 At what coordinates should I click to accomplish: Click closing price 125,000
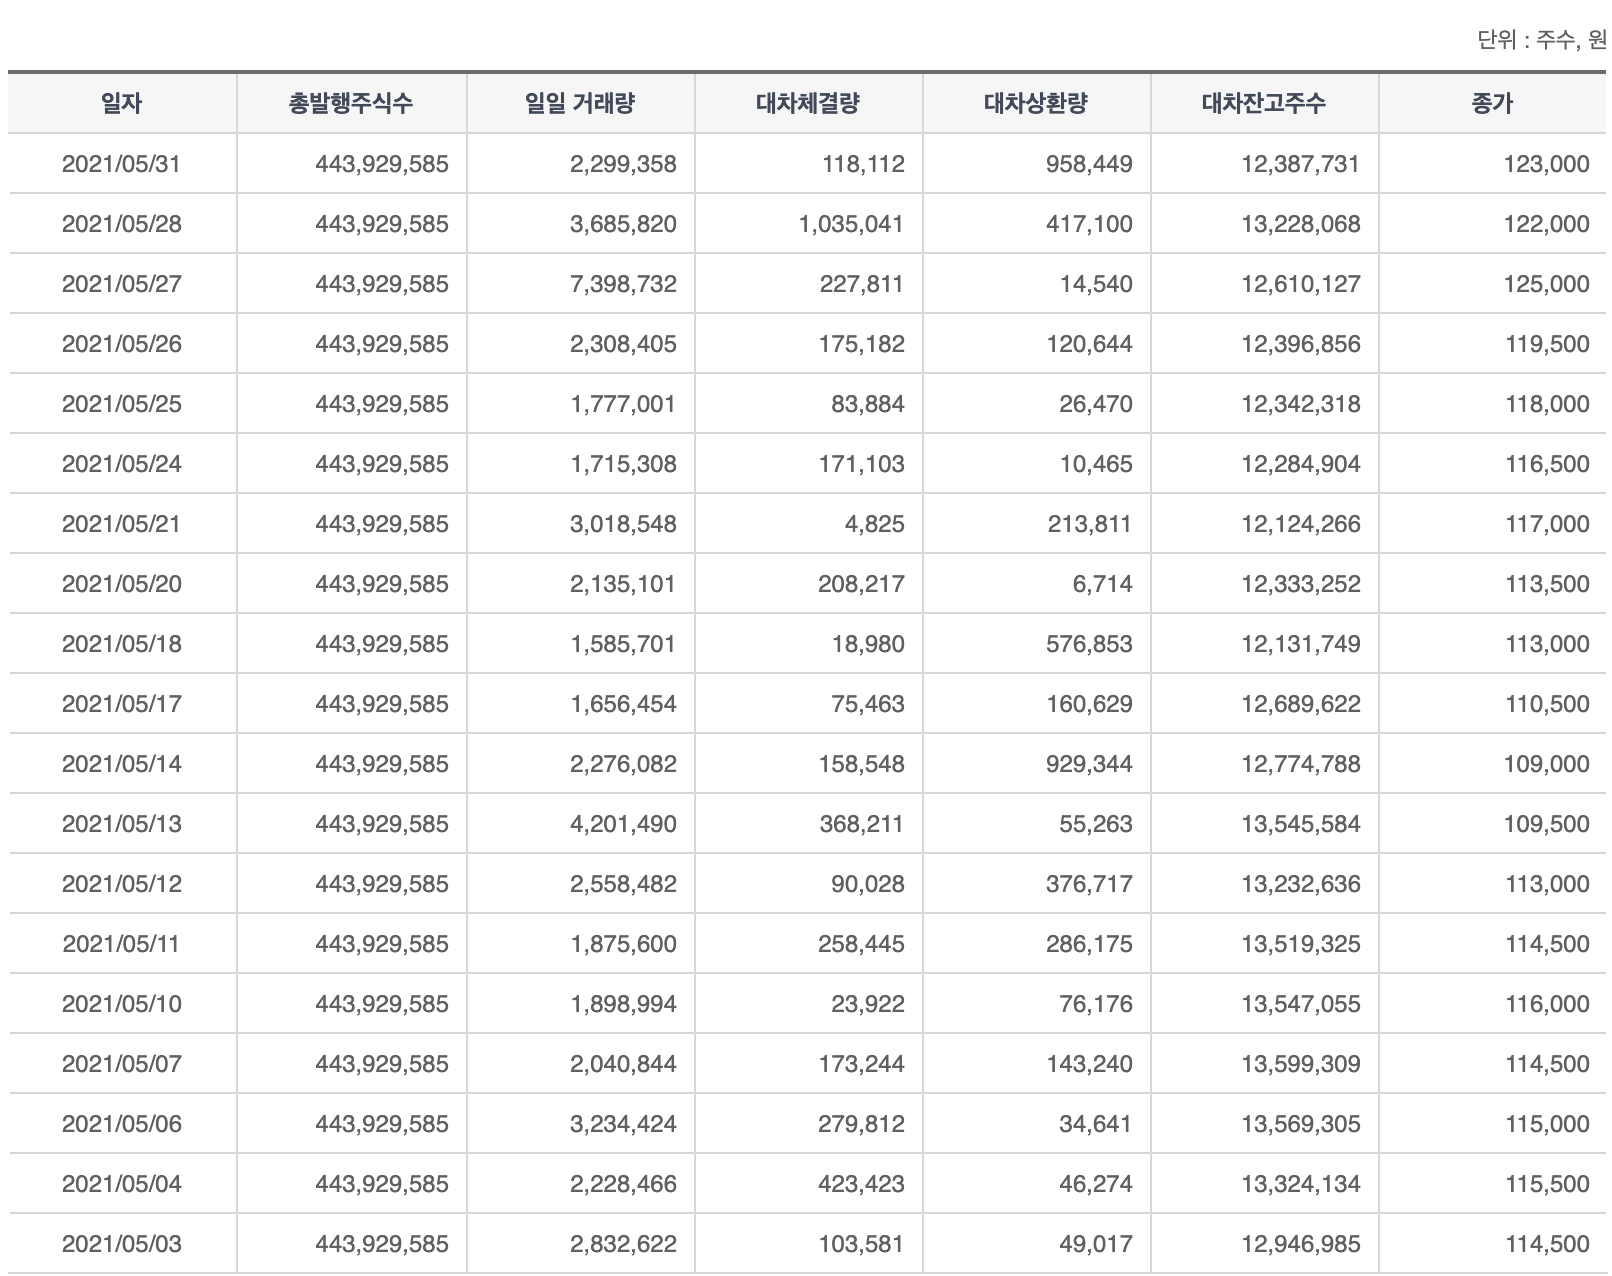1546,284
